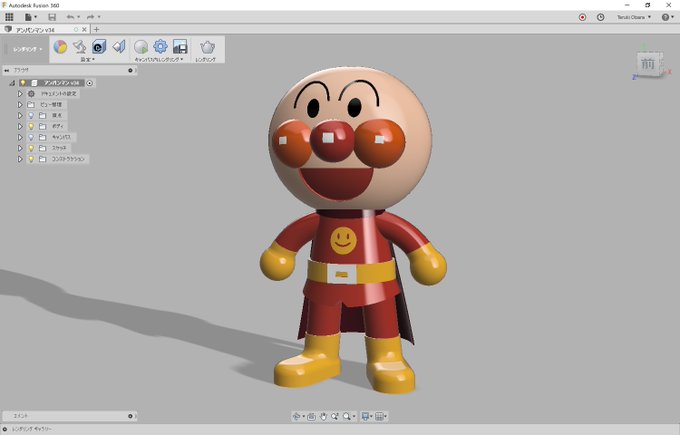Open the 設定 panel dropdown

tap(88, 59)
